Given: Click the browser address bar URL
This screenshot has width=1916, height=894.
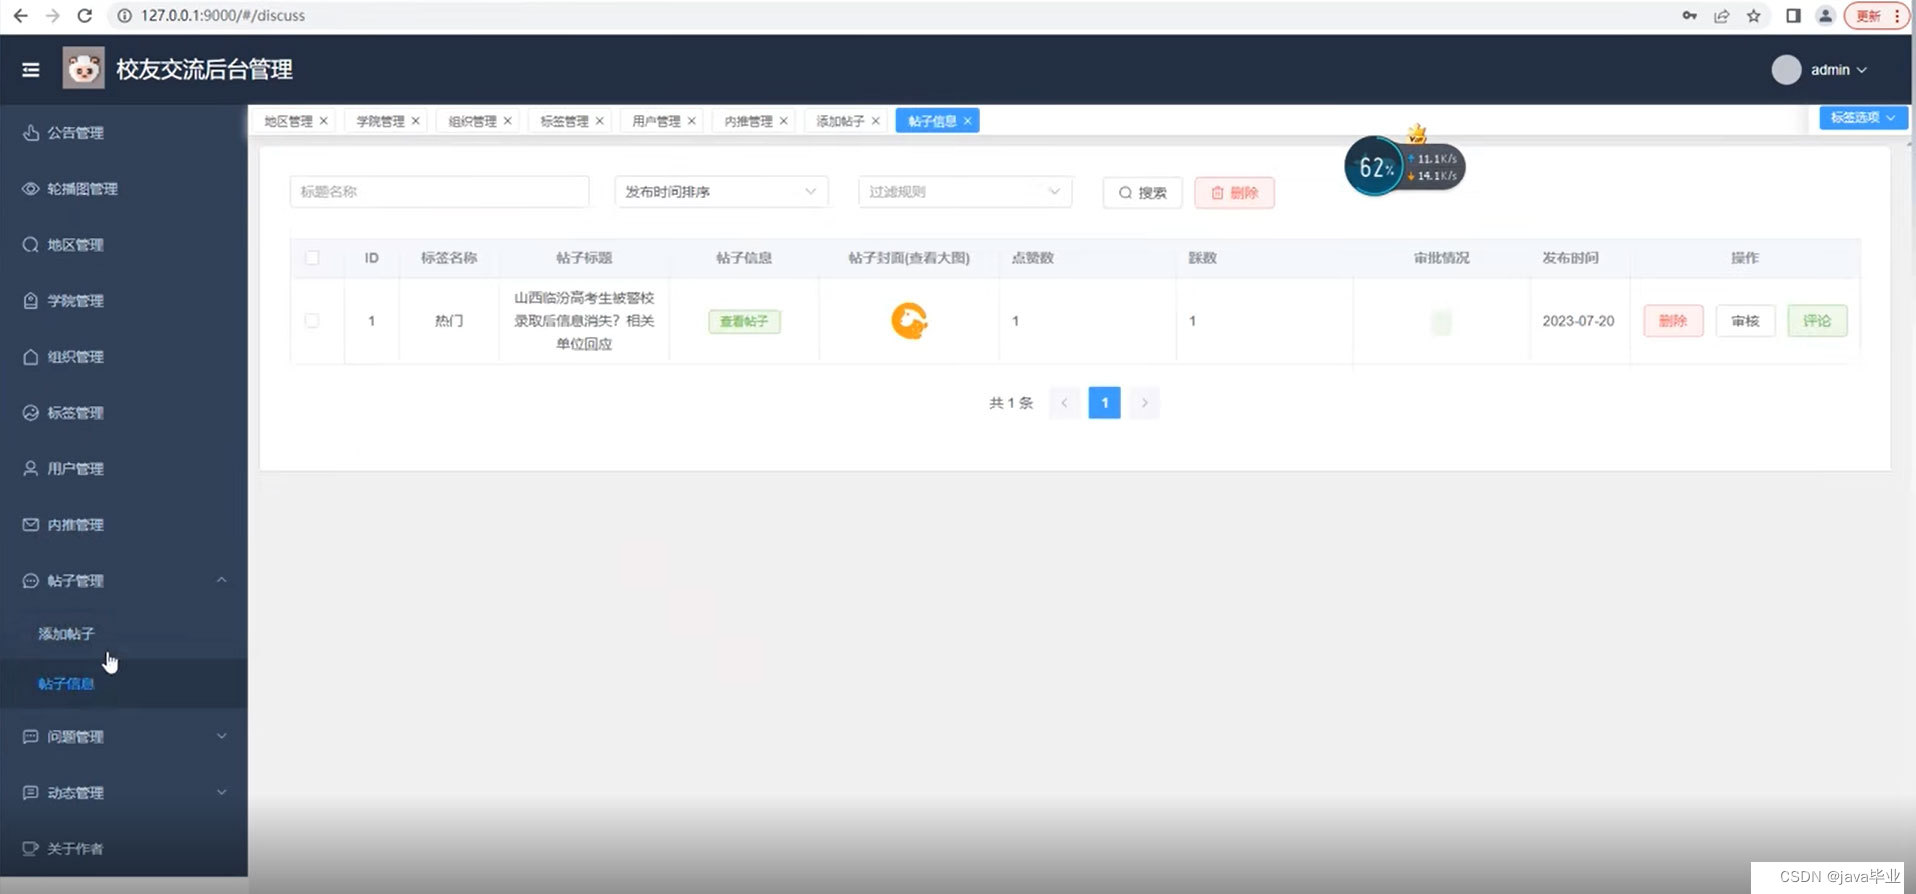Looking at the screenshot, I should tap(223, 16).
